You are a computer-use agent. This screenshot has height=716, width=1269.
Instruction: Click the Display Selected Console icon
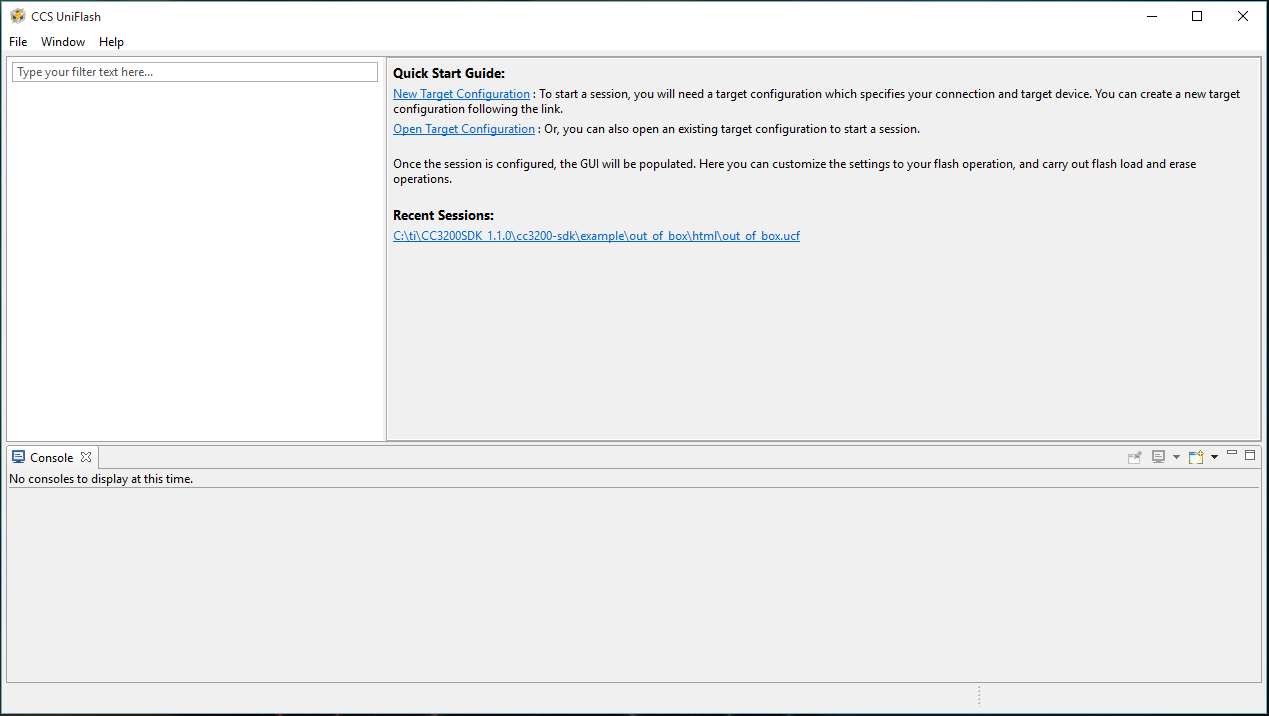[1158, 457]
